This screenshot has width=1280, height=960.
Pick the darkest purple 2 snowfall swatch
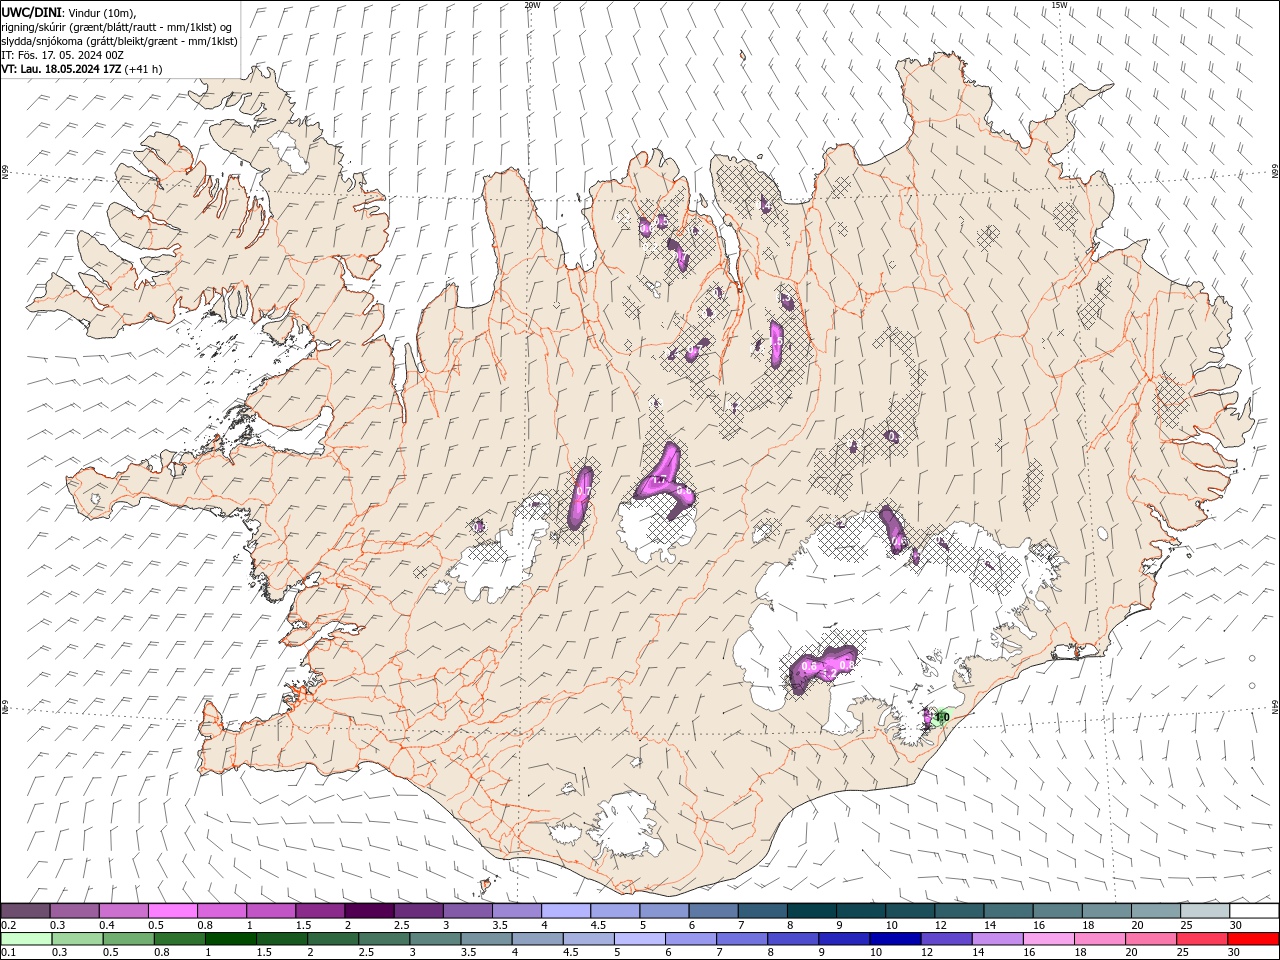(369, 911)
